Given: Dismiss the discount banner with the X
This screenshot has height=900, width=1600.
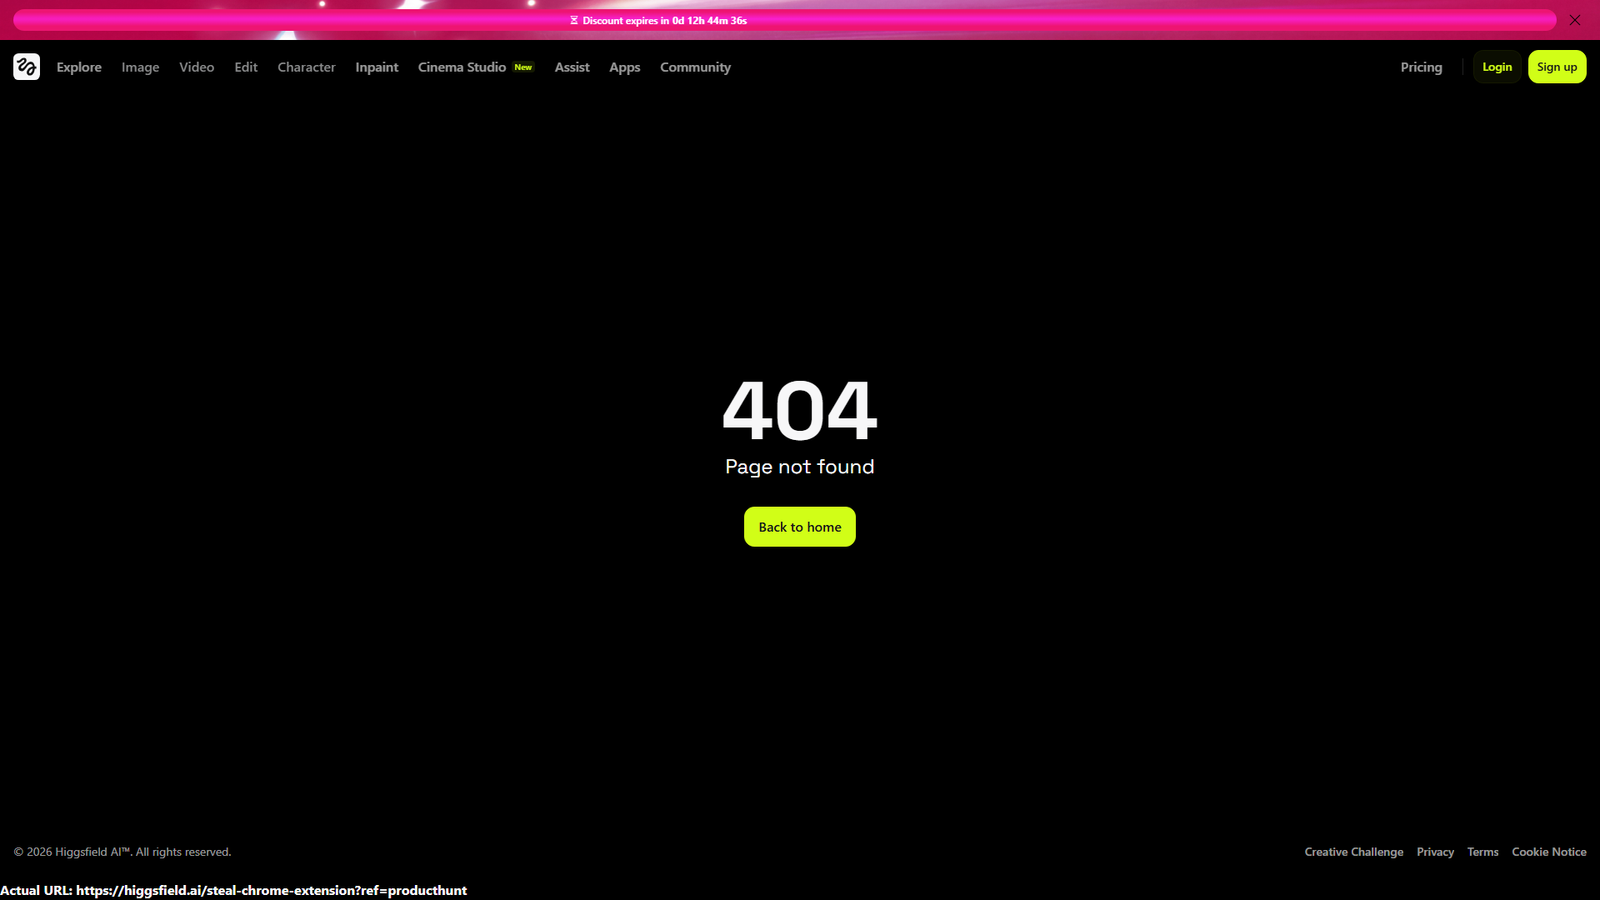Looking at the screenshot, I should click(x=1574, y=19).
